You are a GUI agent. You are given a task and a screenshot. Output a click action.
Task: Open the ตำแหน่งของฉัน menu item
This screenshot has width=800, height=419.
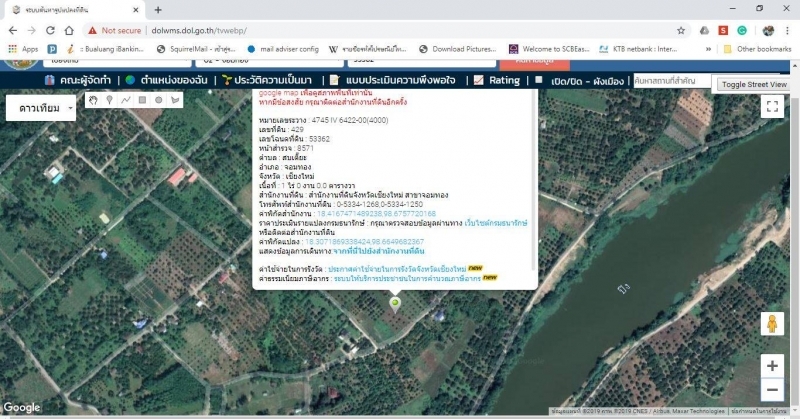(x=169, y=80)
